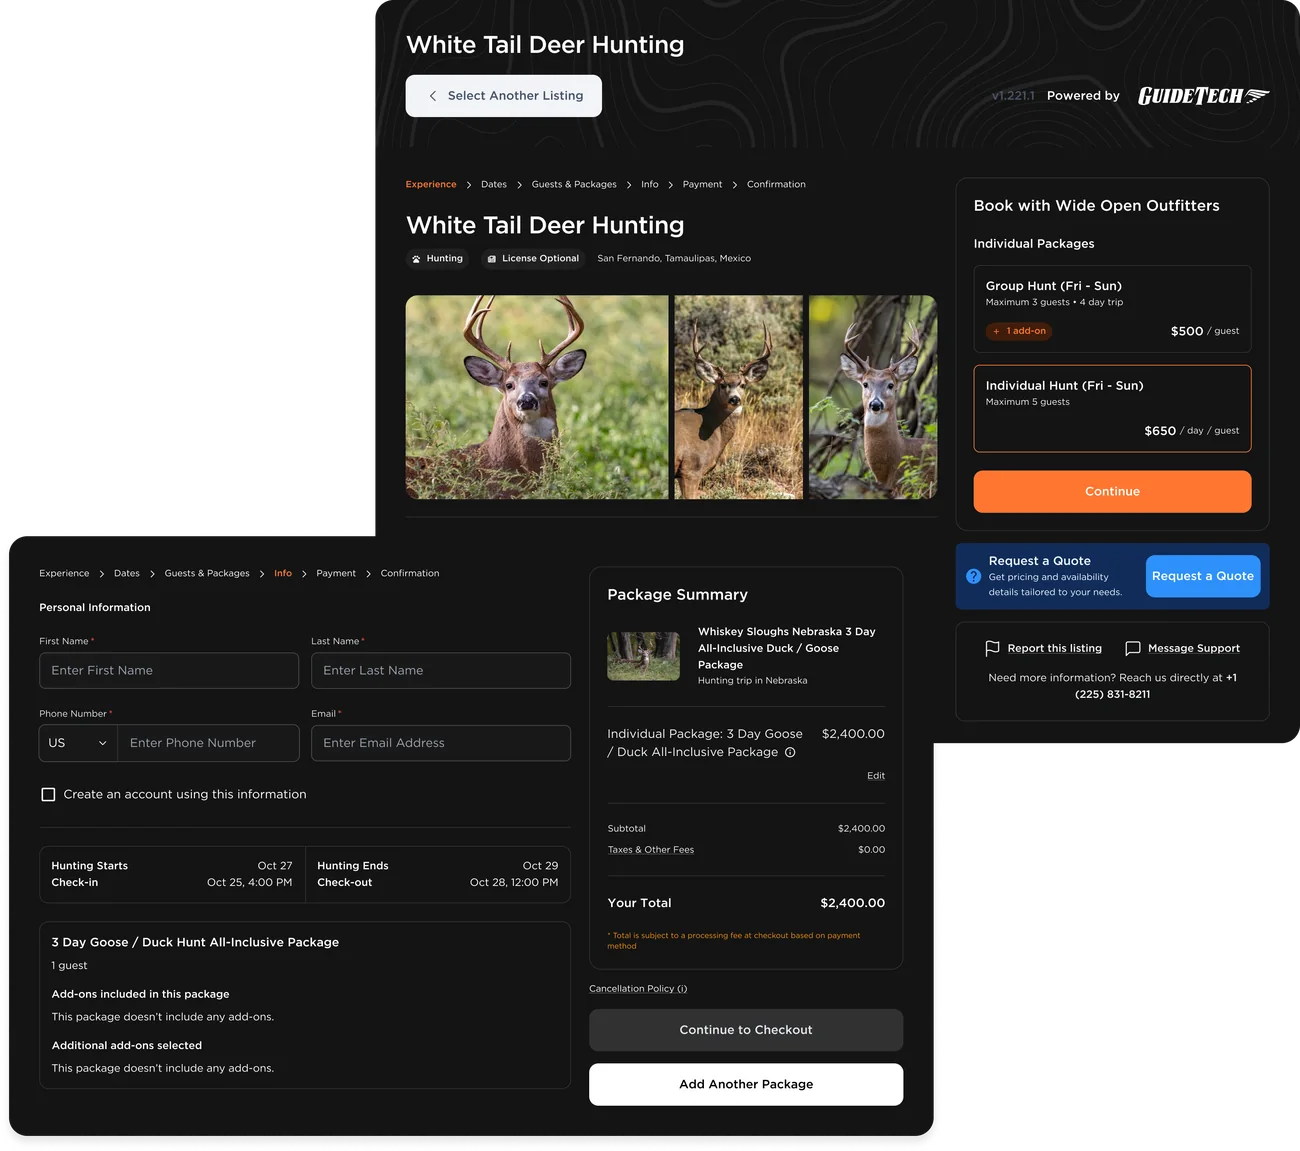The width and height of the screenshot is (1300, 1151).
Task: Select the Individual Hunt (Fri - Sun) package
Action: click(1112, 408)
